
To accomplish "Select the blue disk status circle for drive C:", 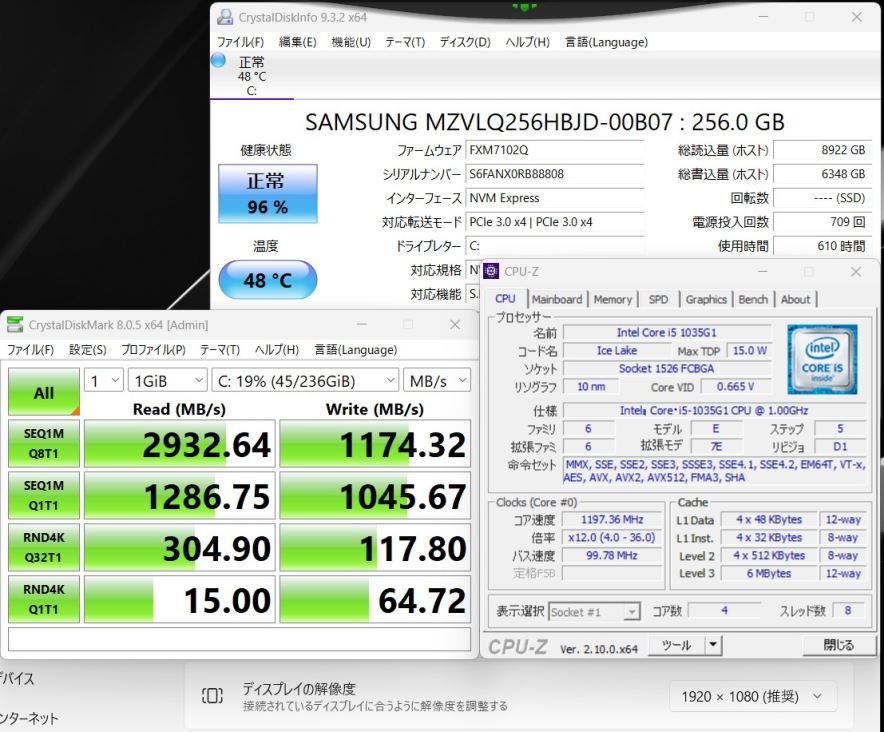I will (x=218, y=60).
